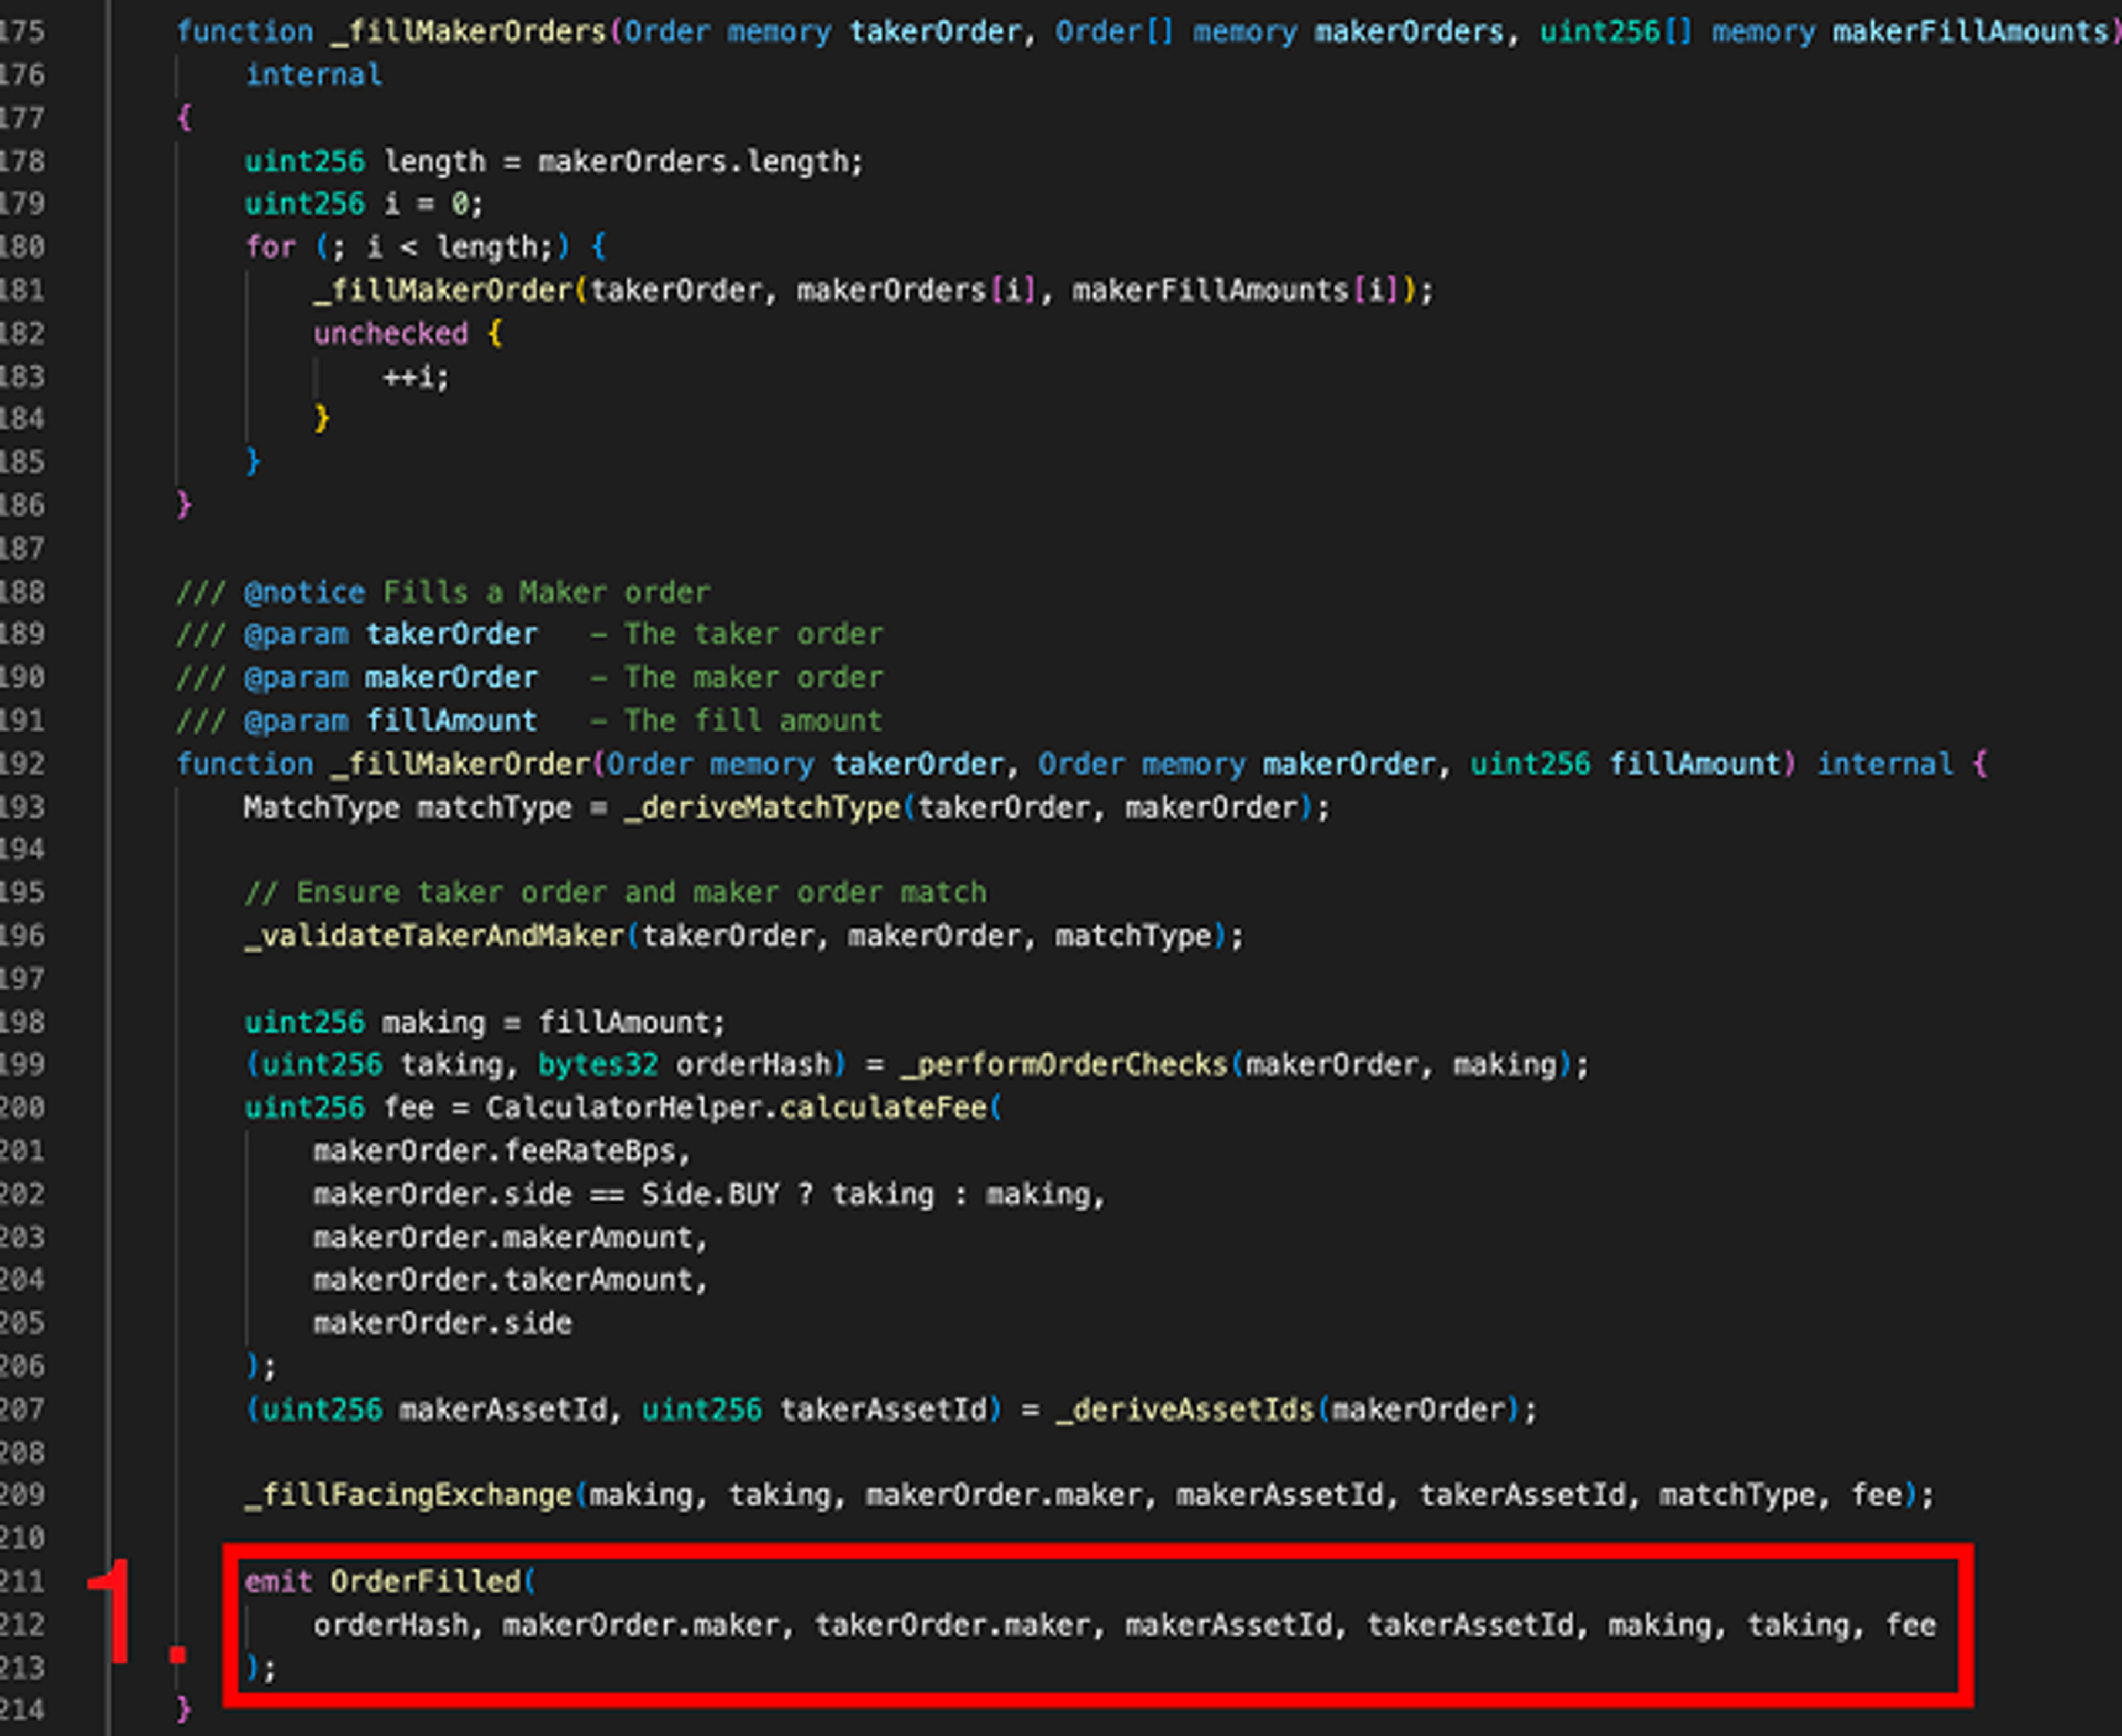Select the _deriveMatchType function call
The width and height of the screenshot is (2122, 1736).
762,807
